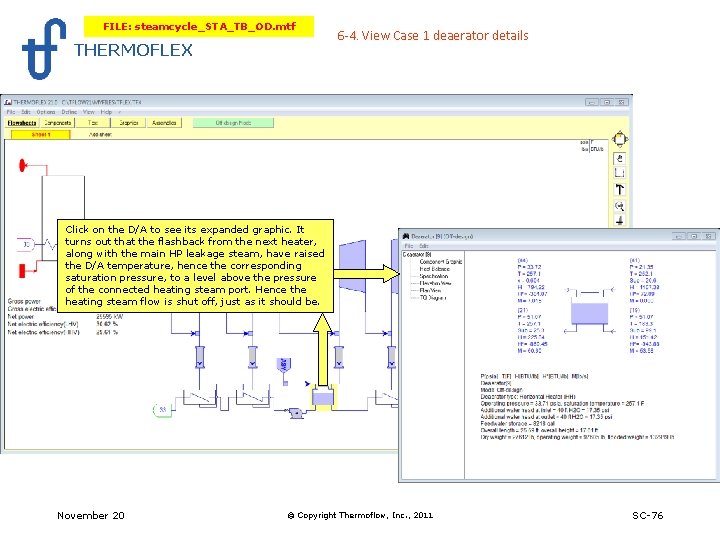Click the Feedwater storage line in the details text
Viewport: 720px width, 540px height.
click(518, 423)
